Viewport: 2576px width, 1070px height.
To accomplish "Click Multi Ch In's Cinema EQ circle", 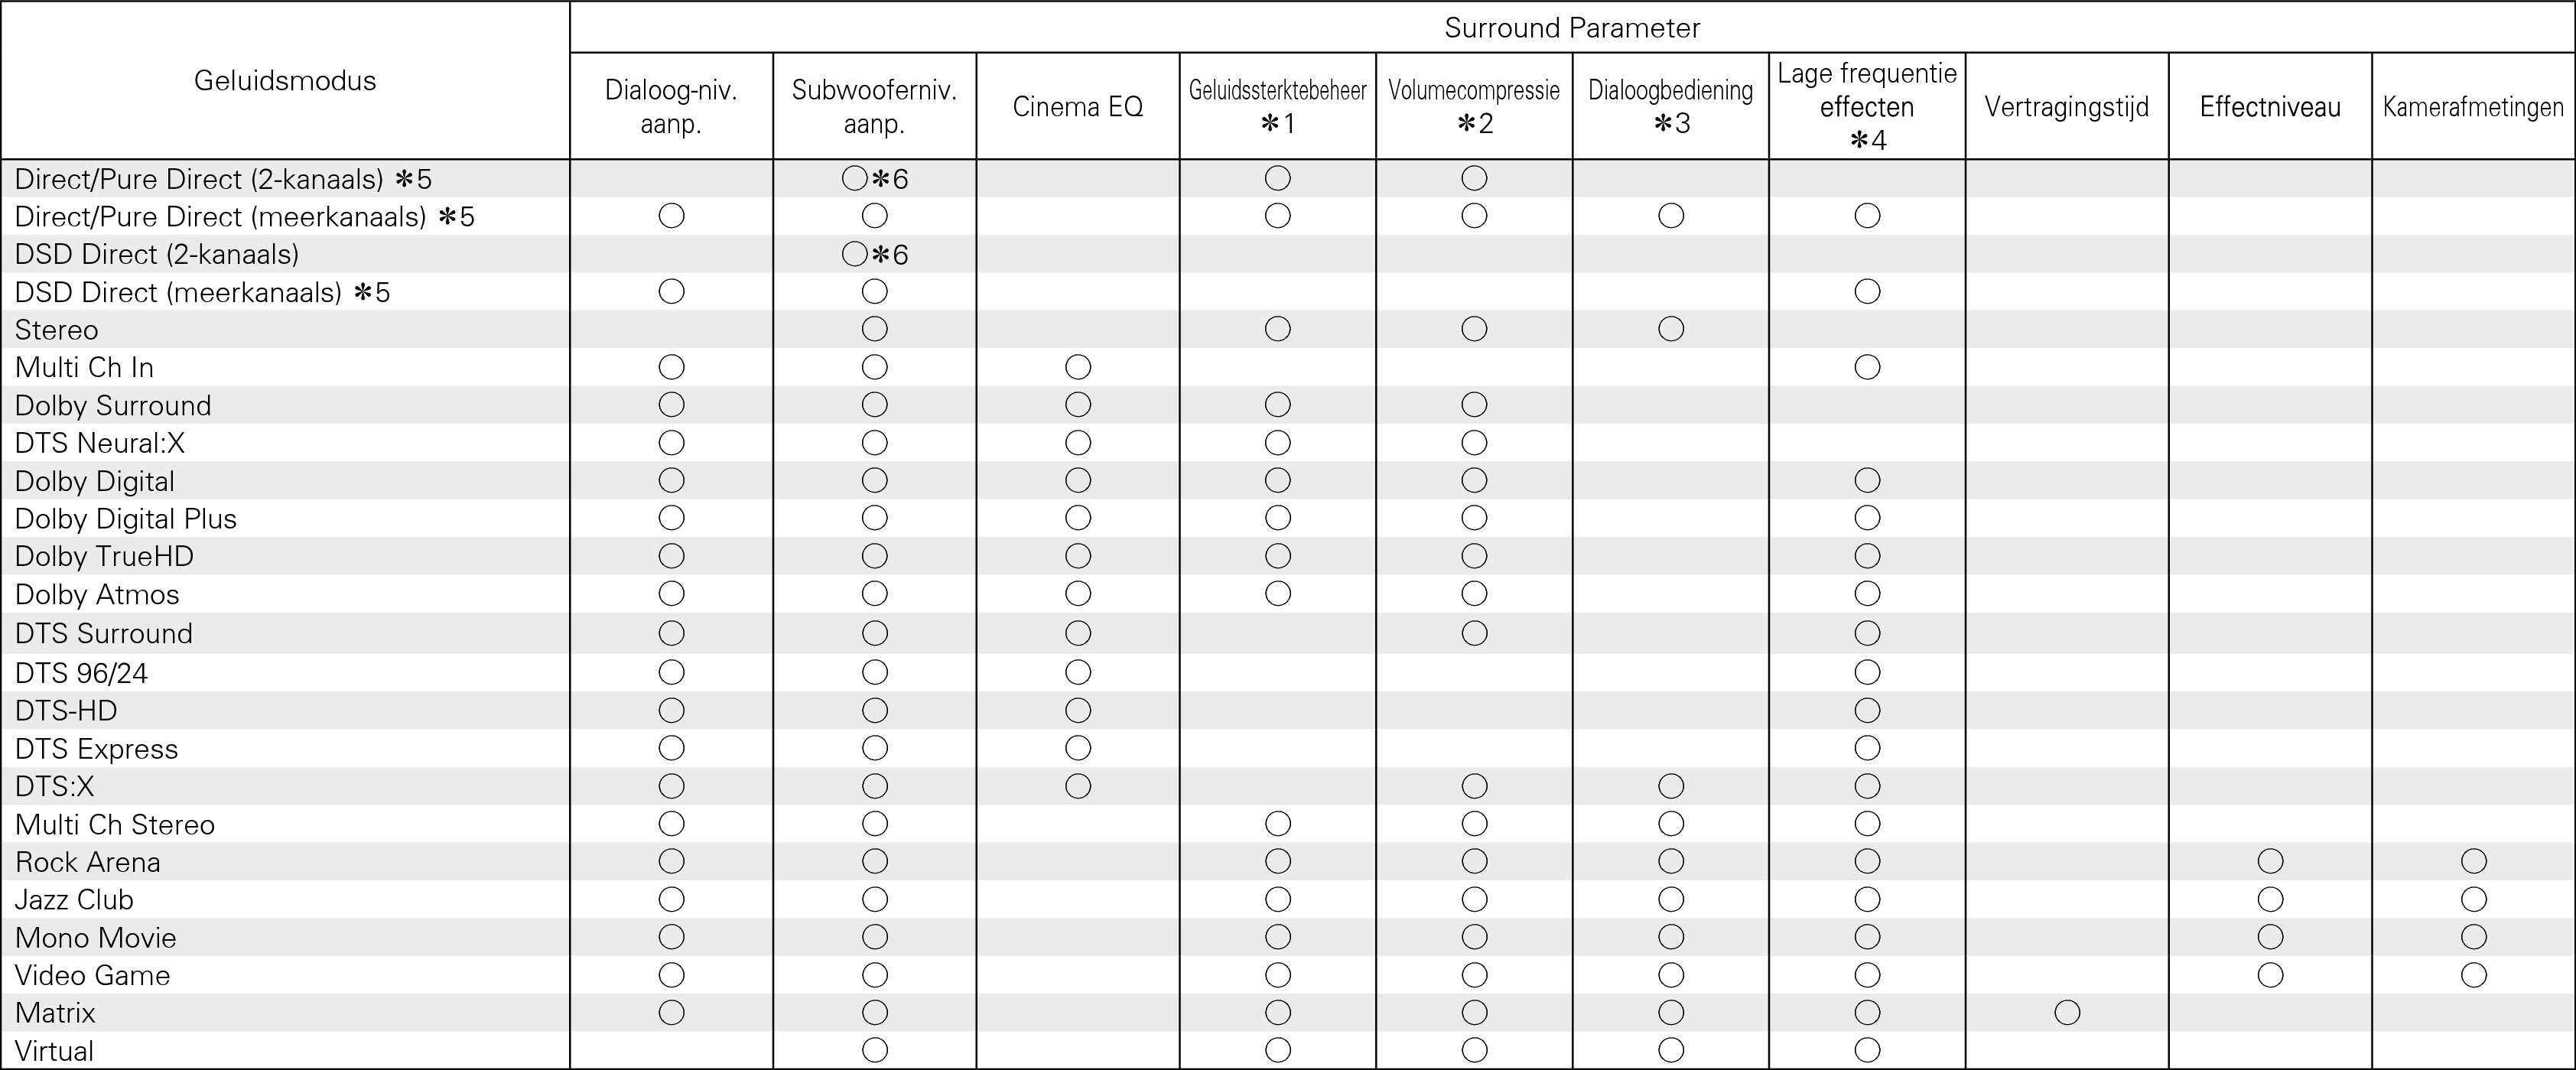I will tap(1077, 367).
